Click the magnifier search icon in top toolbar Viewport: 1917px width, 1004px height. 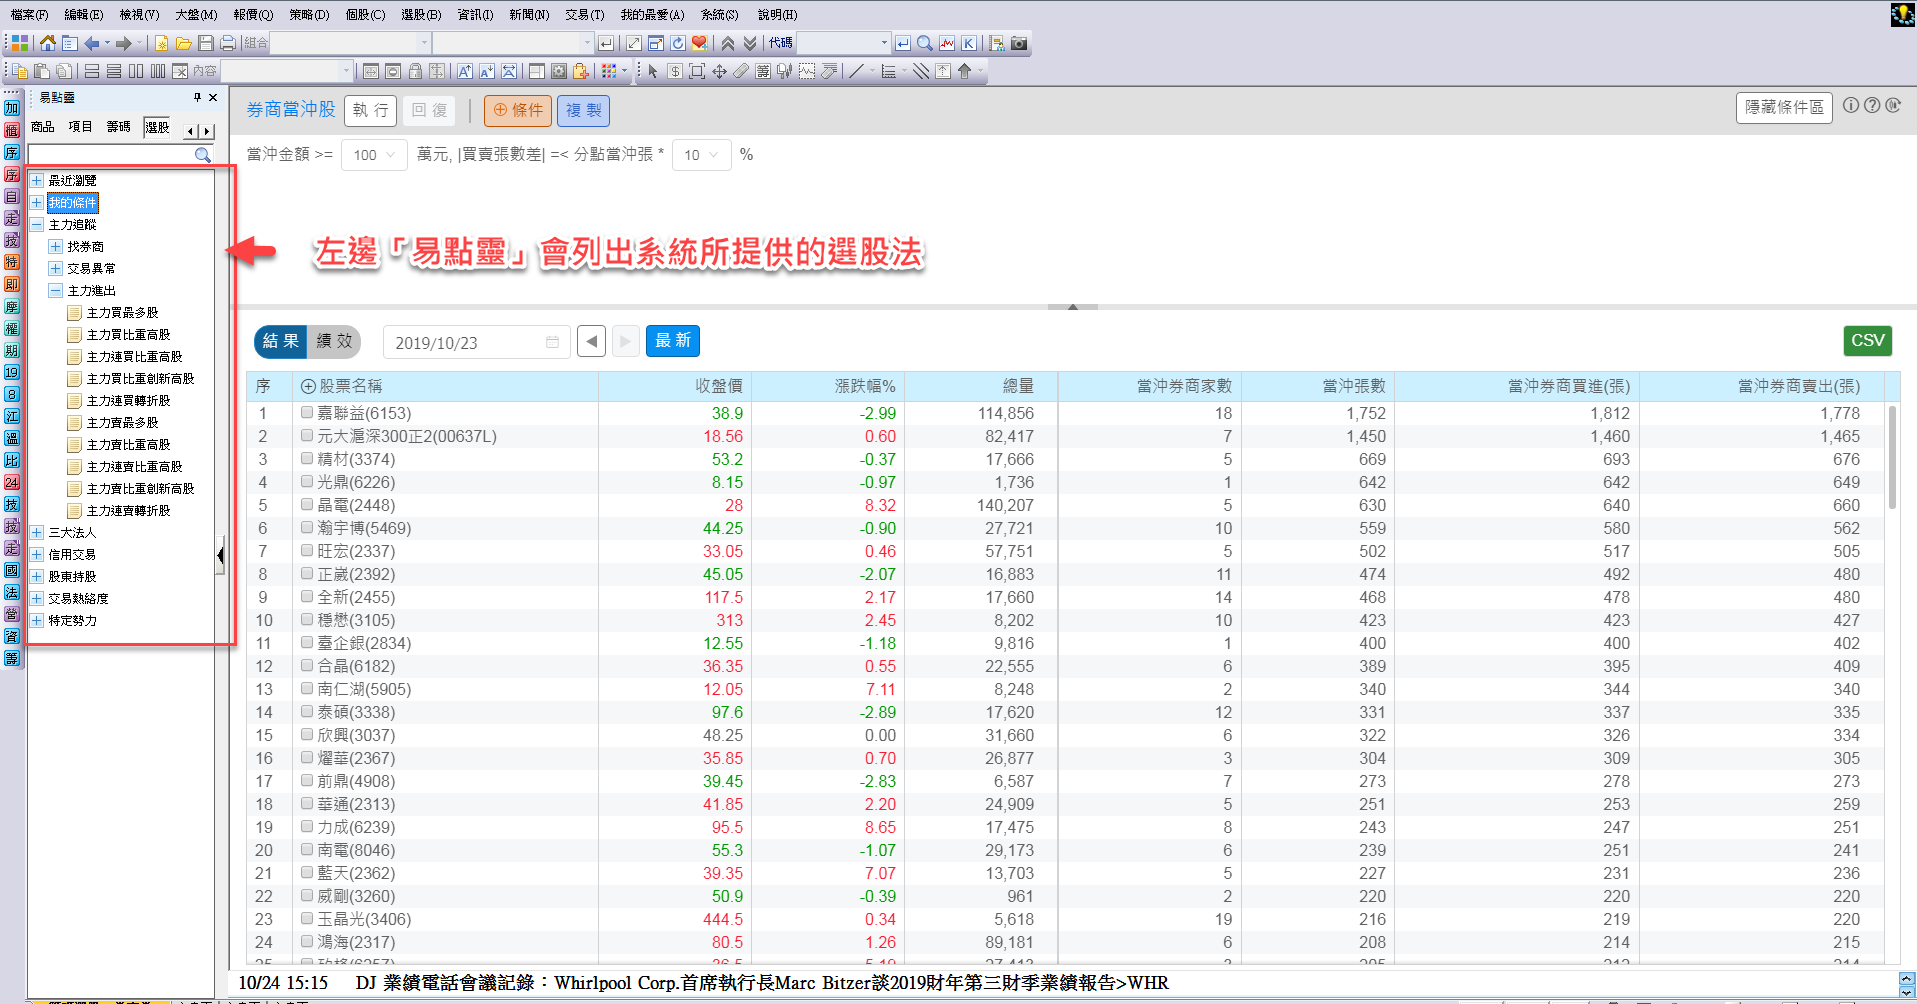point(925,43)
